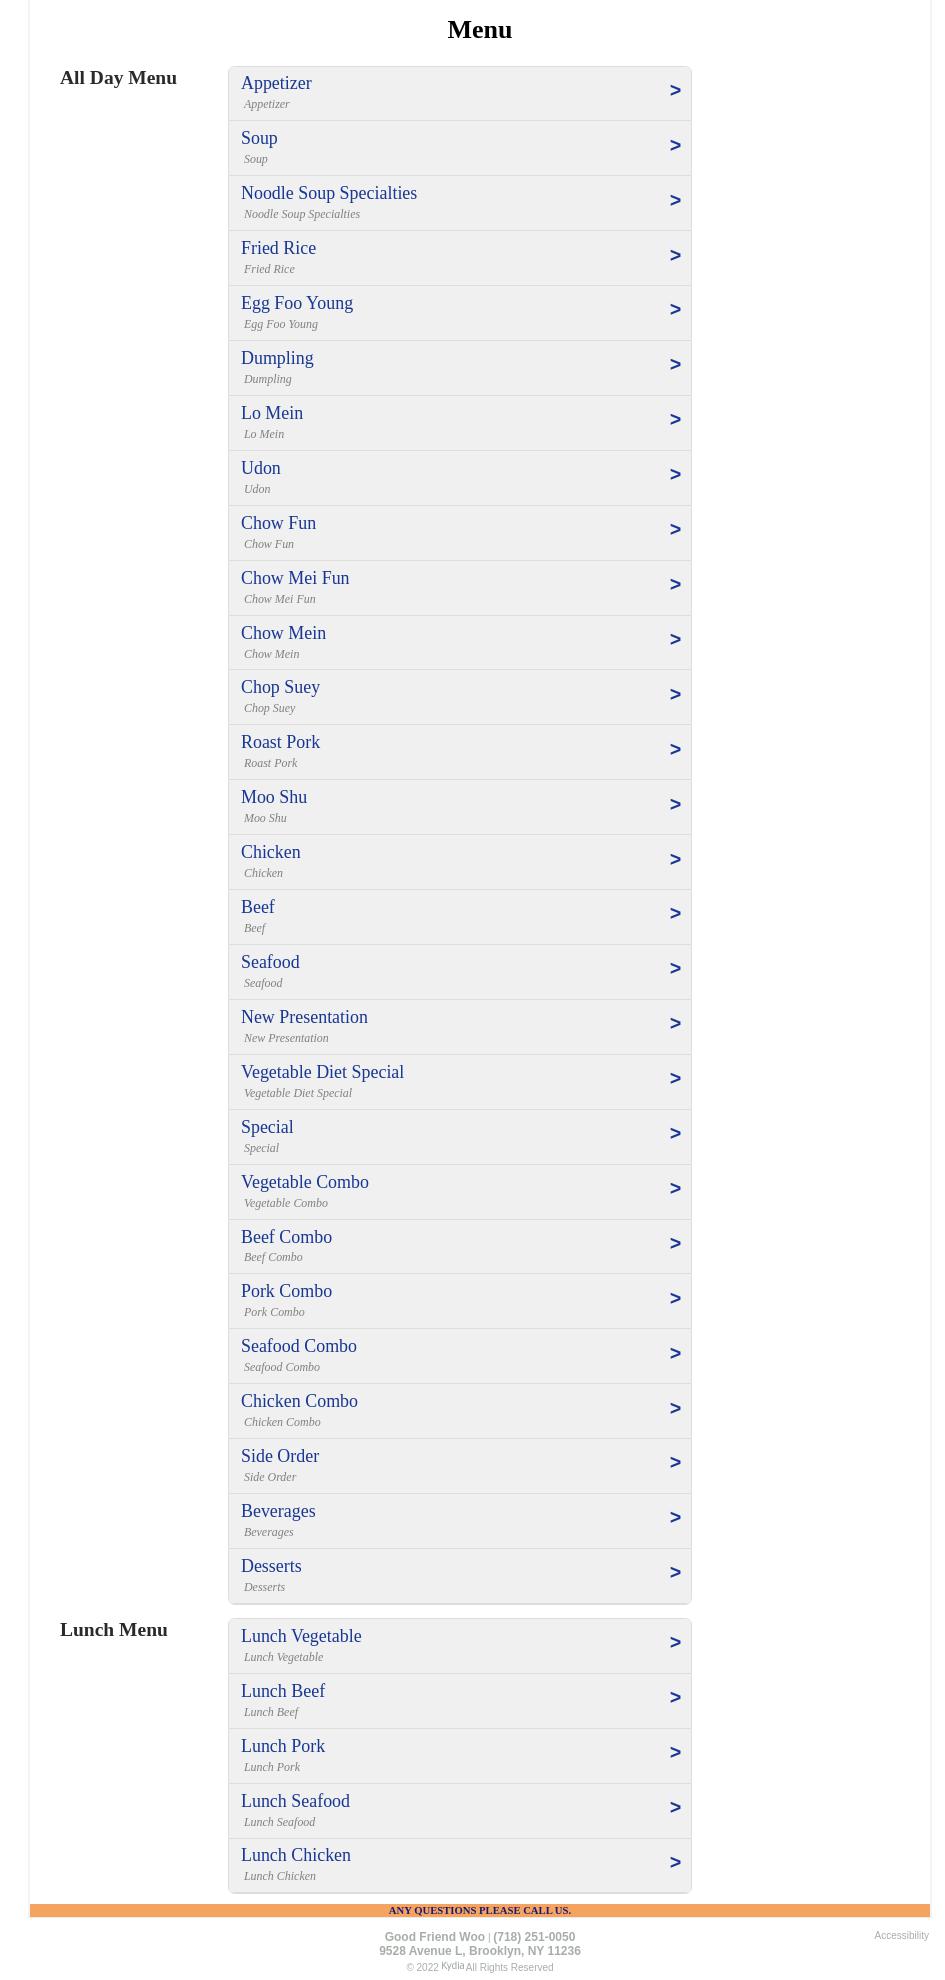Expand the Soup category arrow
The height and width of the screenshot is (1980, 945).
click(675, 146)
